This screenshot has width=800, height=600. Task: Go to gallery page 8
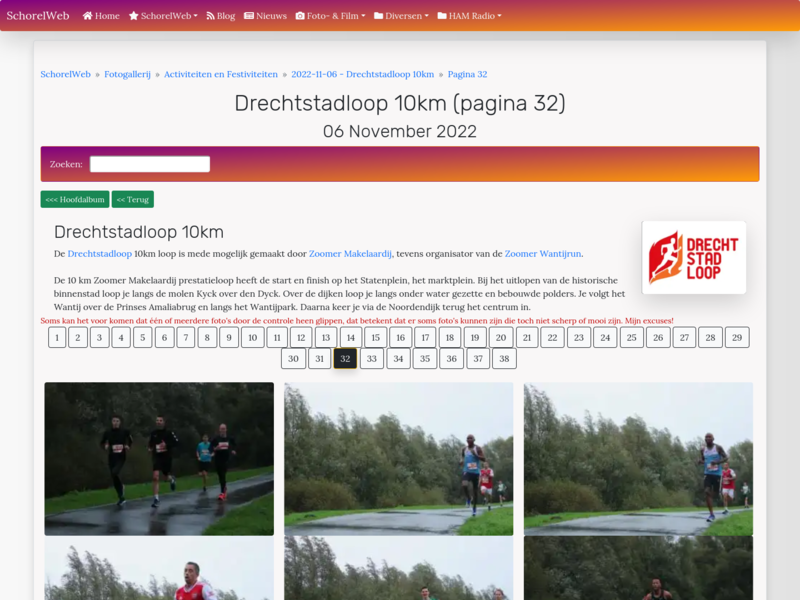point(207,337)
